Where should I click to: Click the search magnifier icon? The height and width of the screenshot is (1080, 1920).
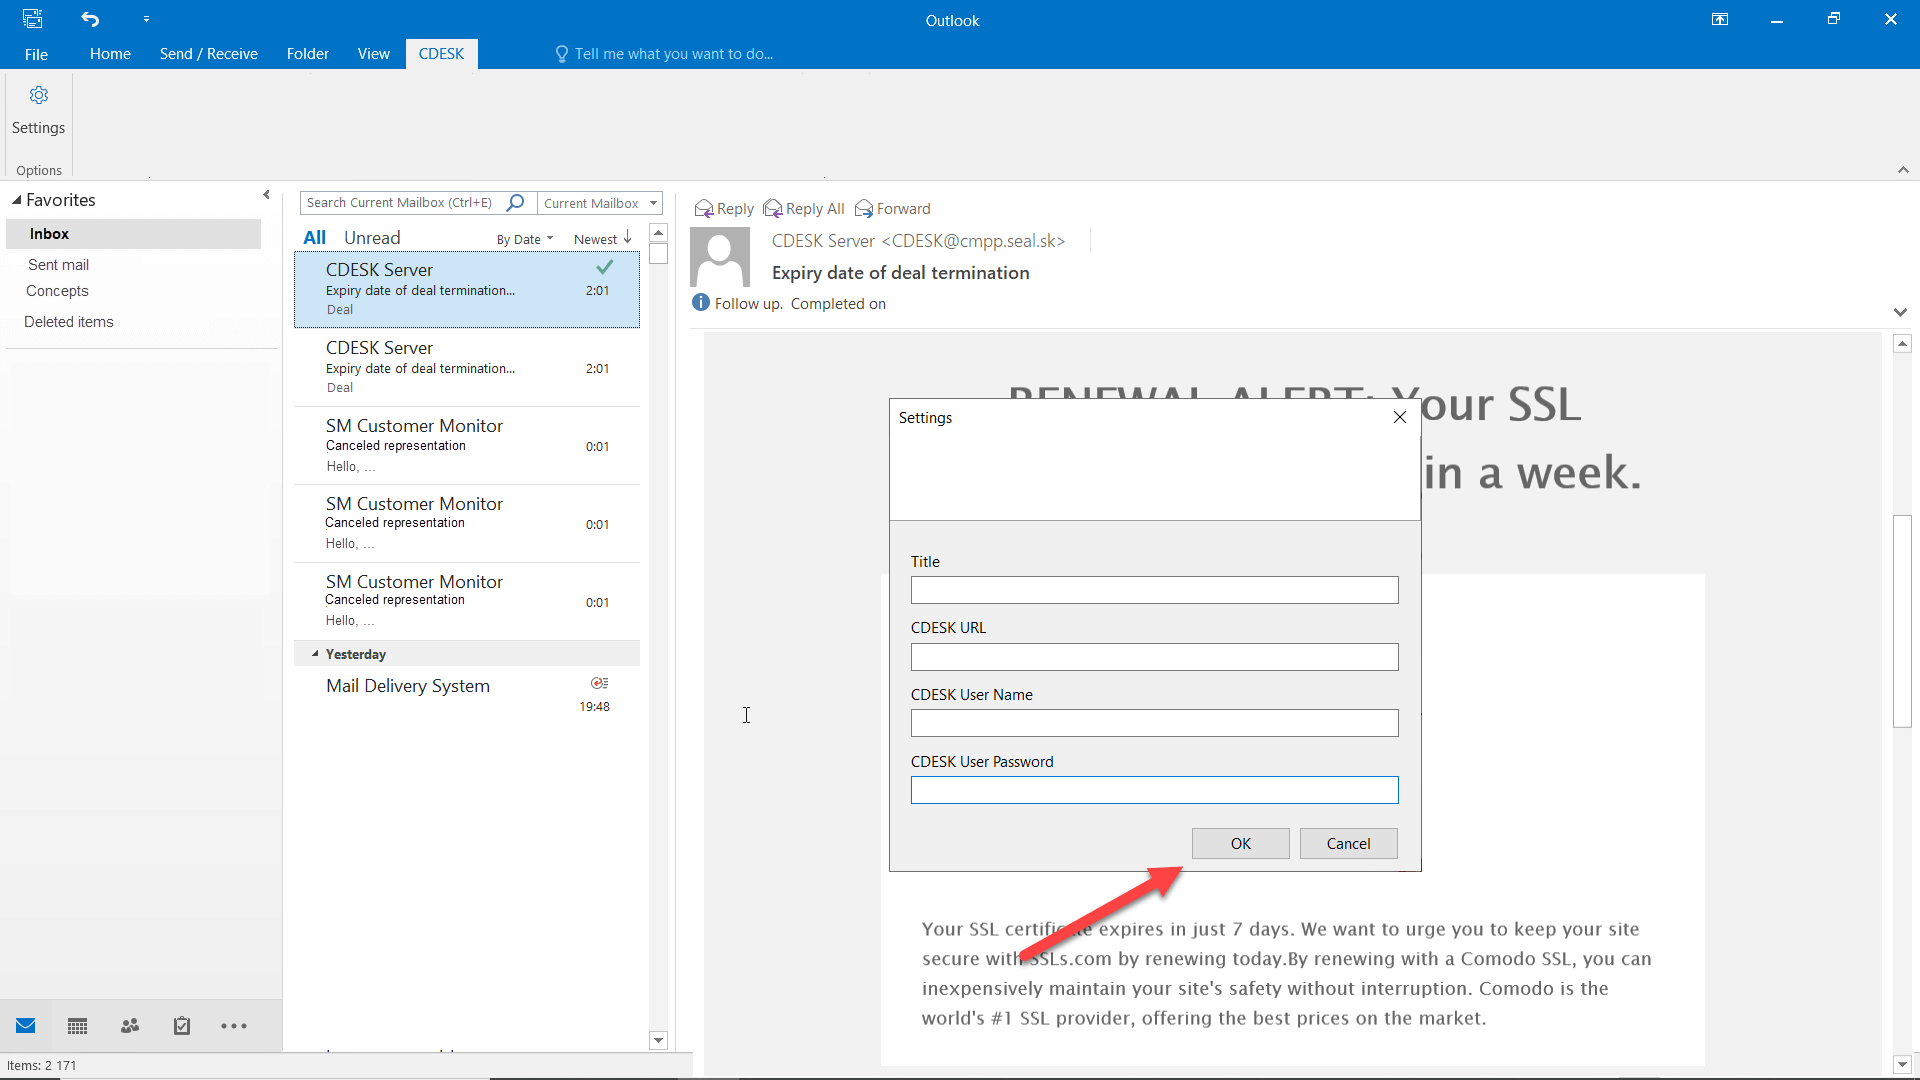tap(516, 203)
